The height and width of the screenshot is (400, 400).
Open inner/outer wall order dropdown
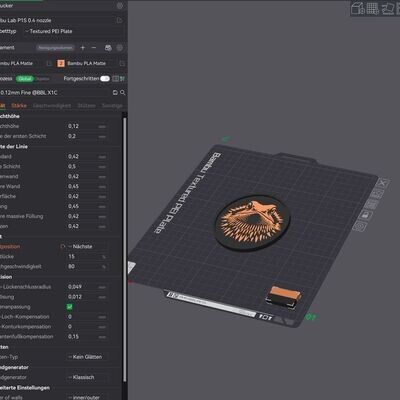click(87, 397)
